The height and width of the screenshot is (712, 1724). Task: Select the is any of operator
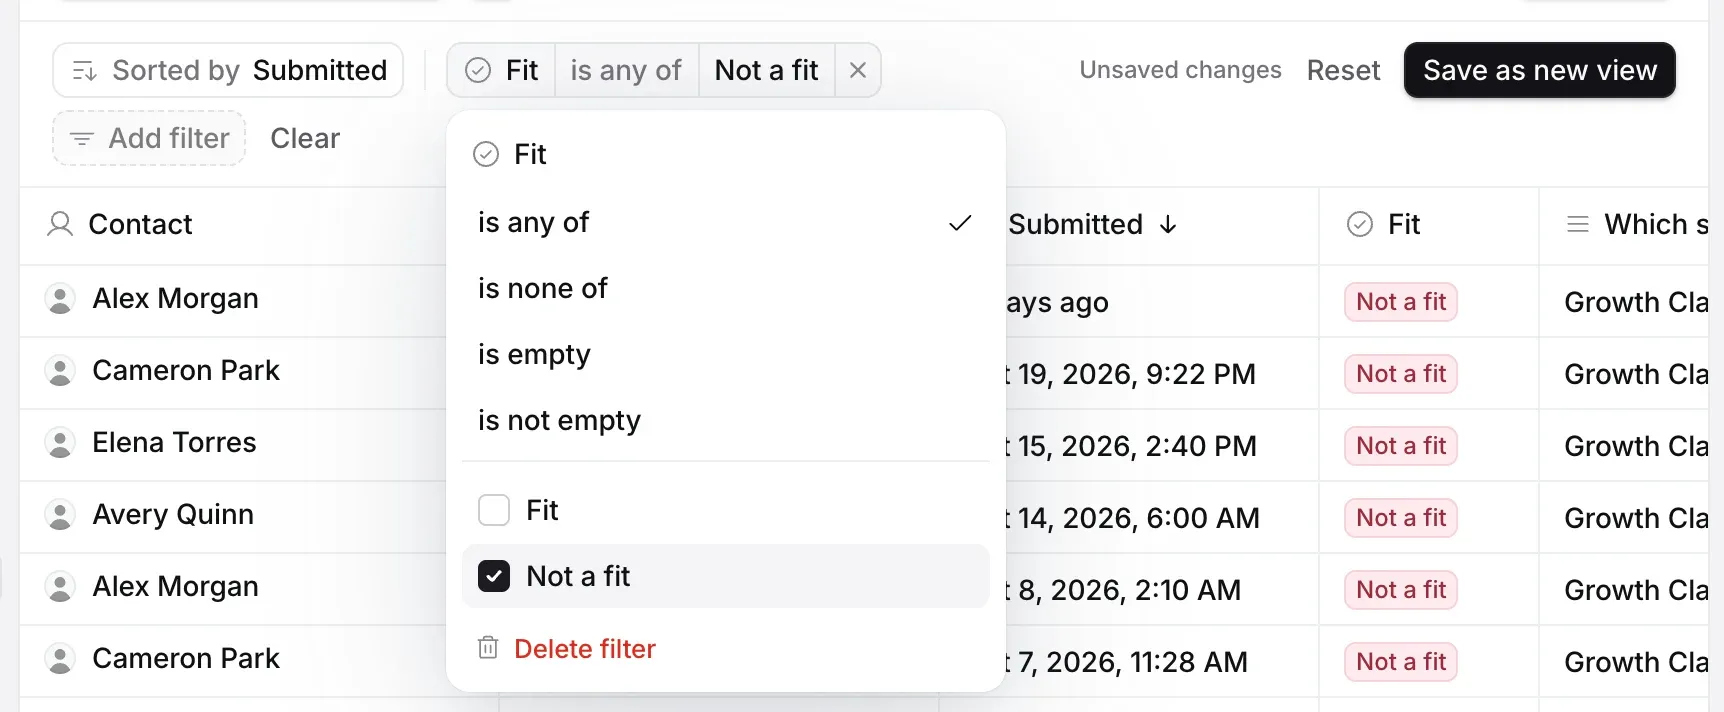(726, 222)
